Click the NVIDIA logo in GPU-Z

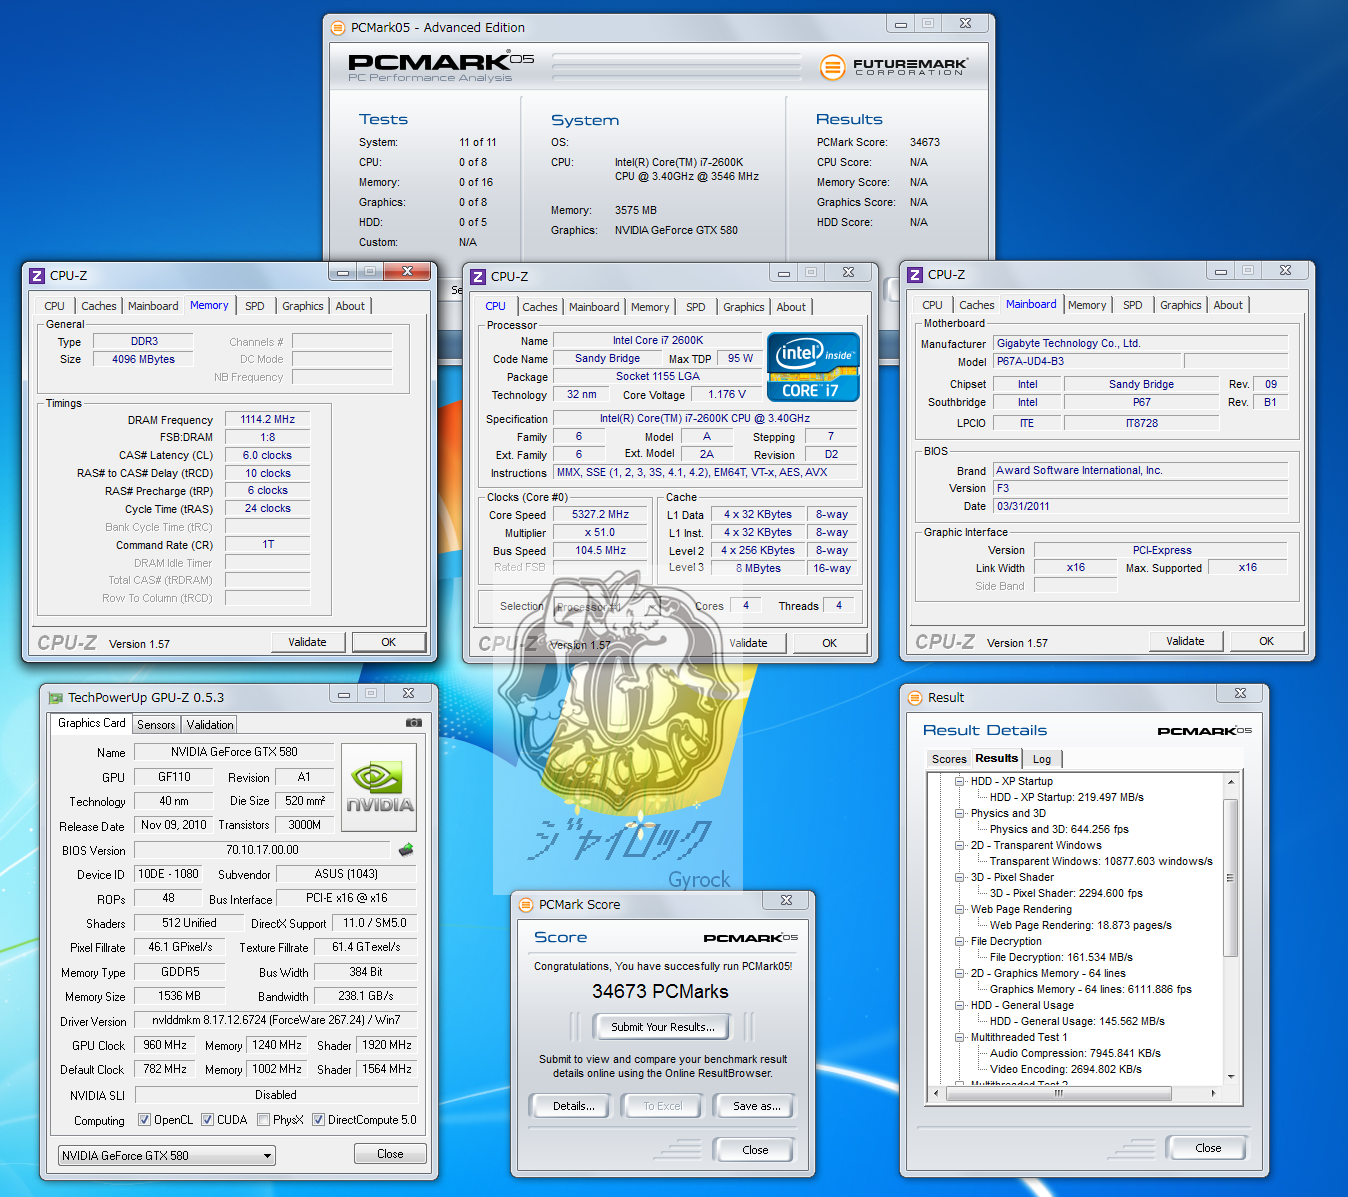379,788
